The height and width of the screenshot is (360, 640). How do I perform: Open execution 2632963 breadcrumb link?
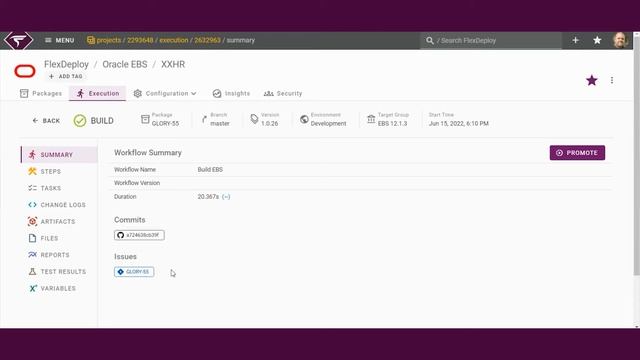[207, 40]
